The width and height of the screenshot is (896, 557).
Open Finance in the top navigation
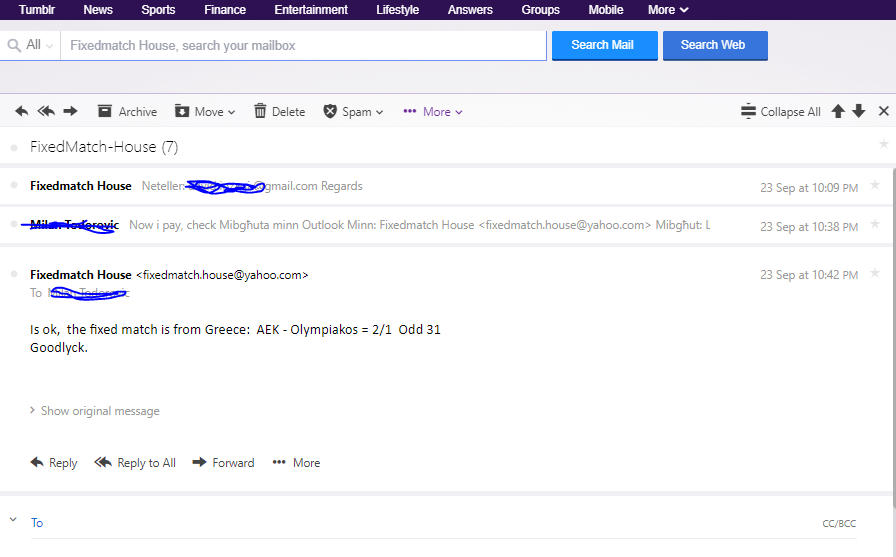[x=225, y=10]
